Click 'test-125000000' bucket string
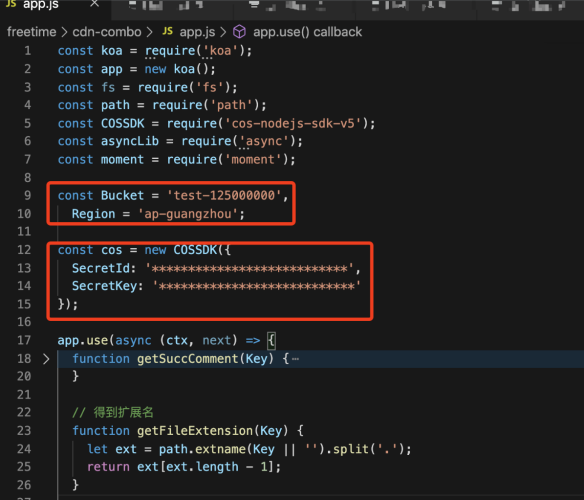 click(224, 195)
